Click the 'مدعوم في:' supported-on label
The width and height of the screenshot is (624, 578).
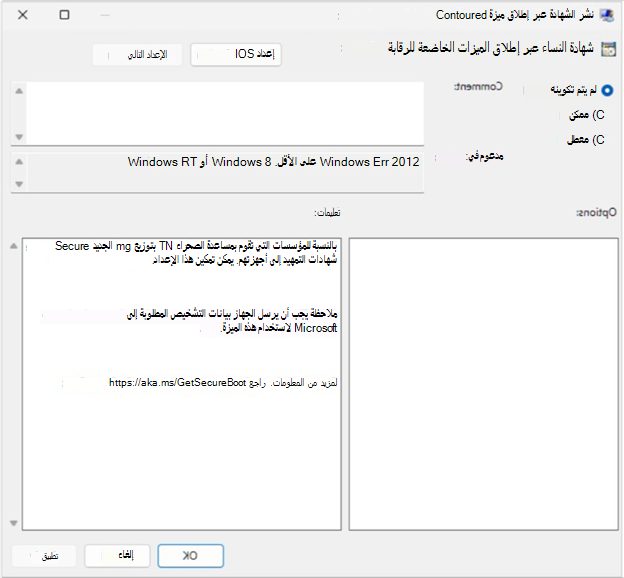click(x=484, y=156)
